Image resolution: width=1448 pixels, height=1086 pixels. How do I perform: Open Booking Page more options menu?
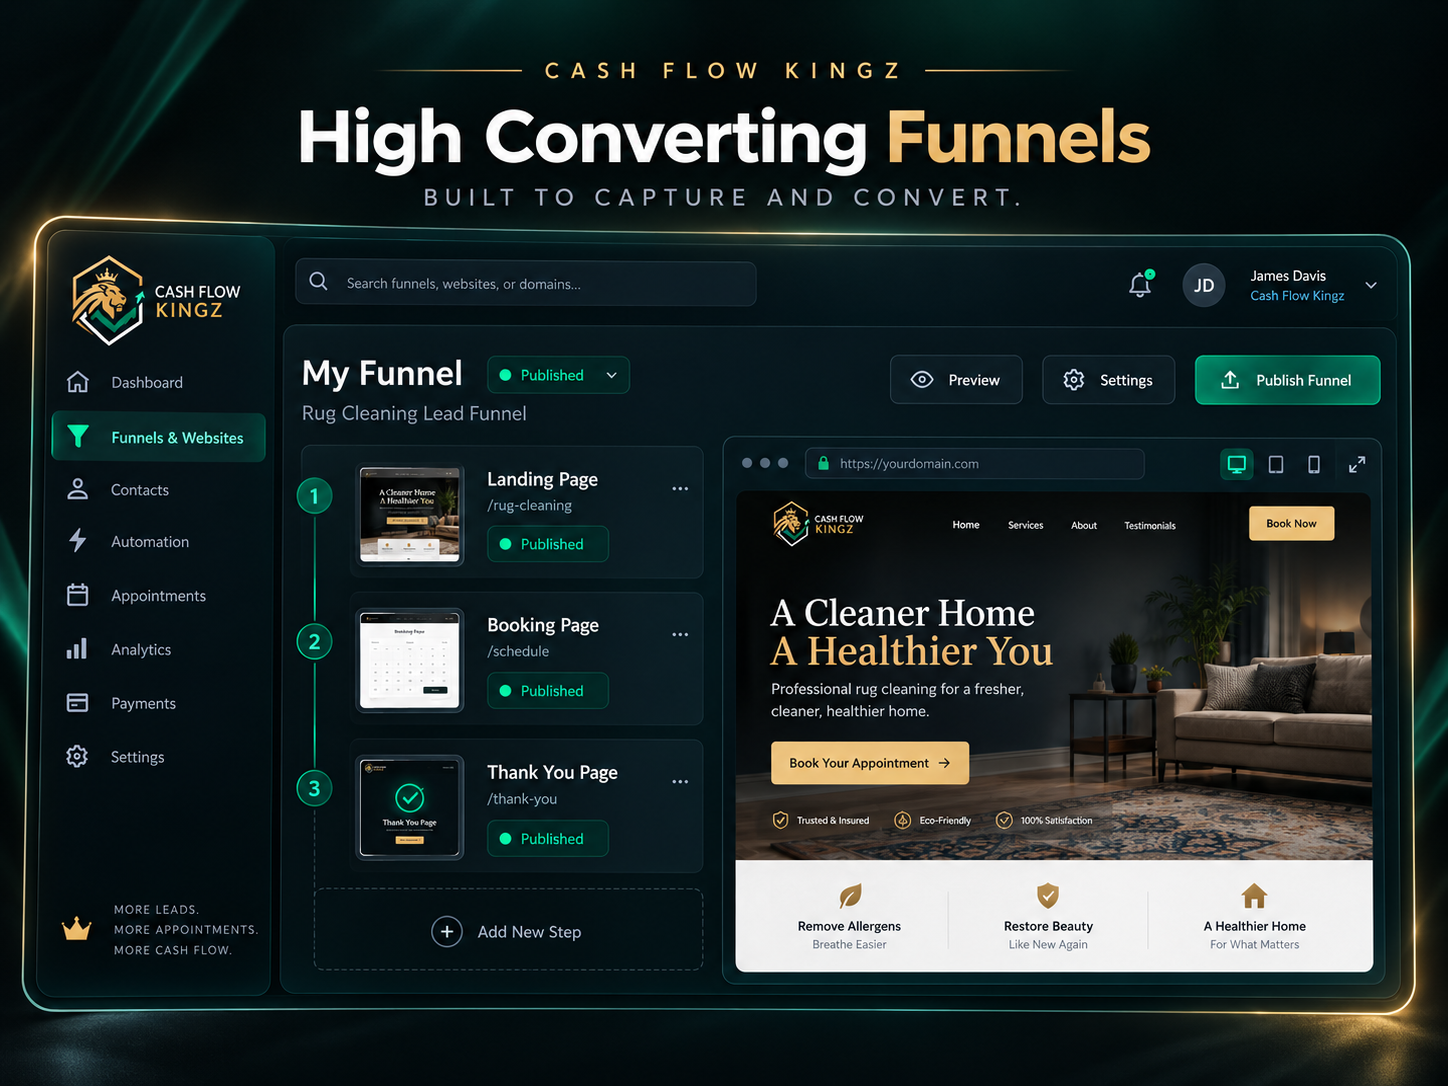click(680, 634)
